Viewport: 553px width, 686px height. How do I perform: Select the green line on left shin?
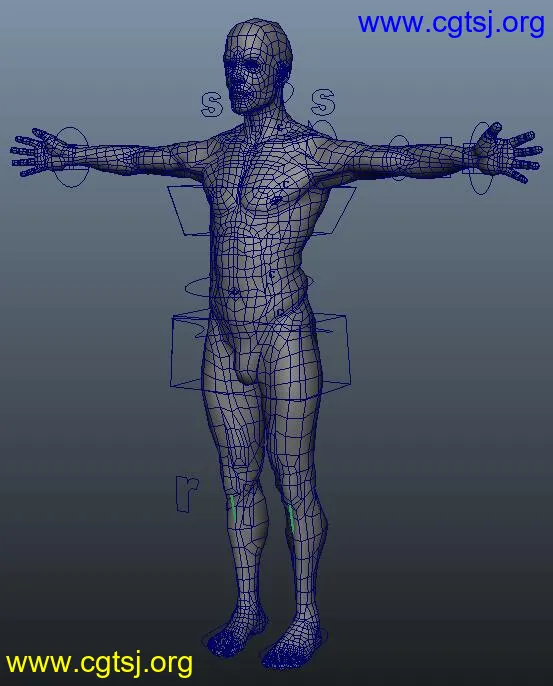click(x=233, y=508)
